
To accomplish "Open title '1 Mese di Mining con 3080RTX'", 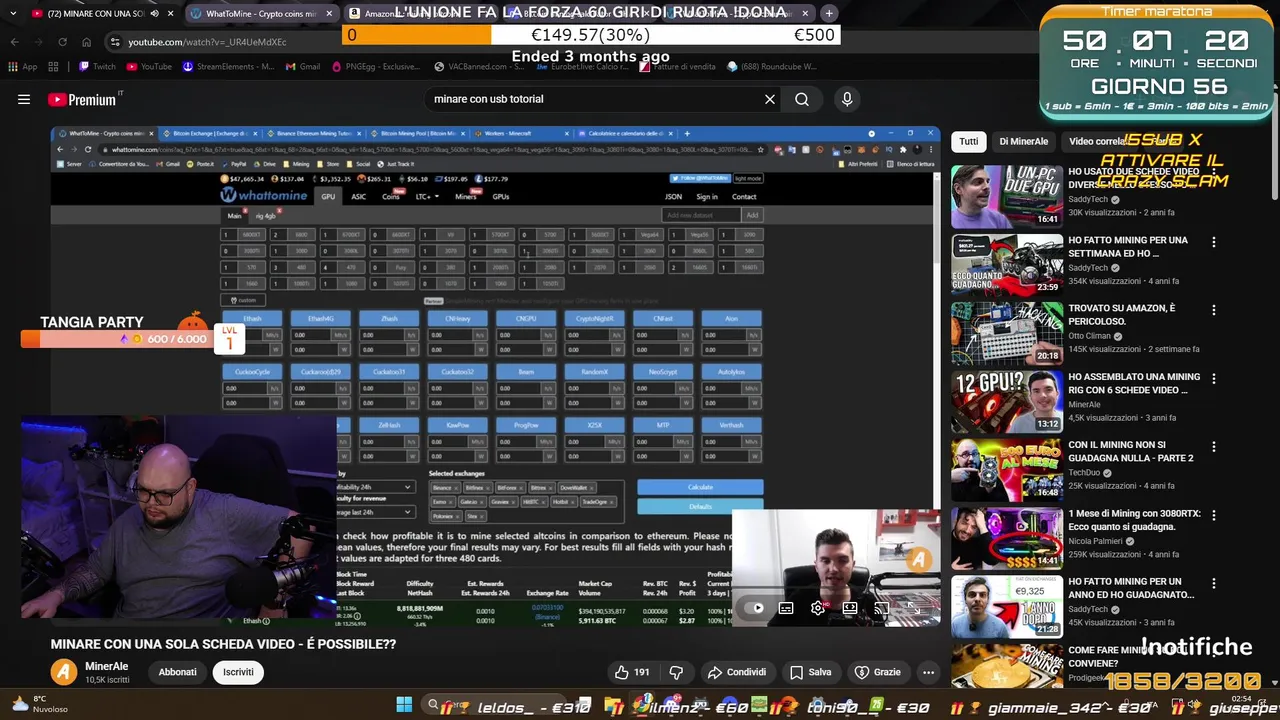I will (x=1134, y=519).
